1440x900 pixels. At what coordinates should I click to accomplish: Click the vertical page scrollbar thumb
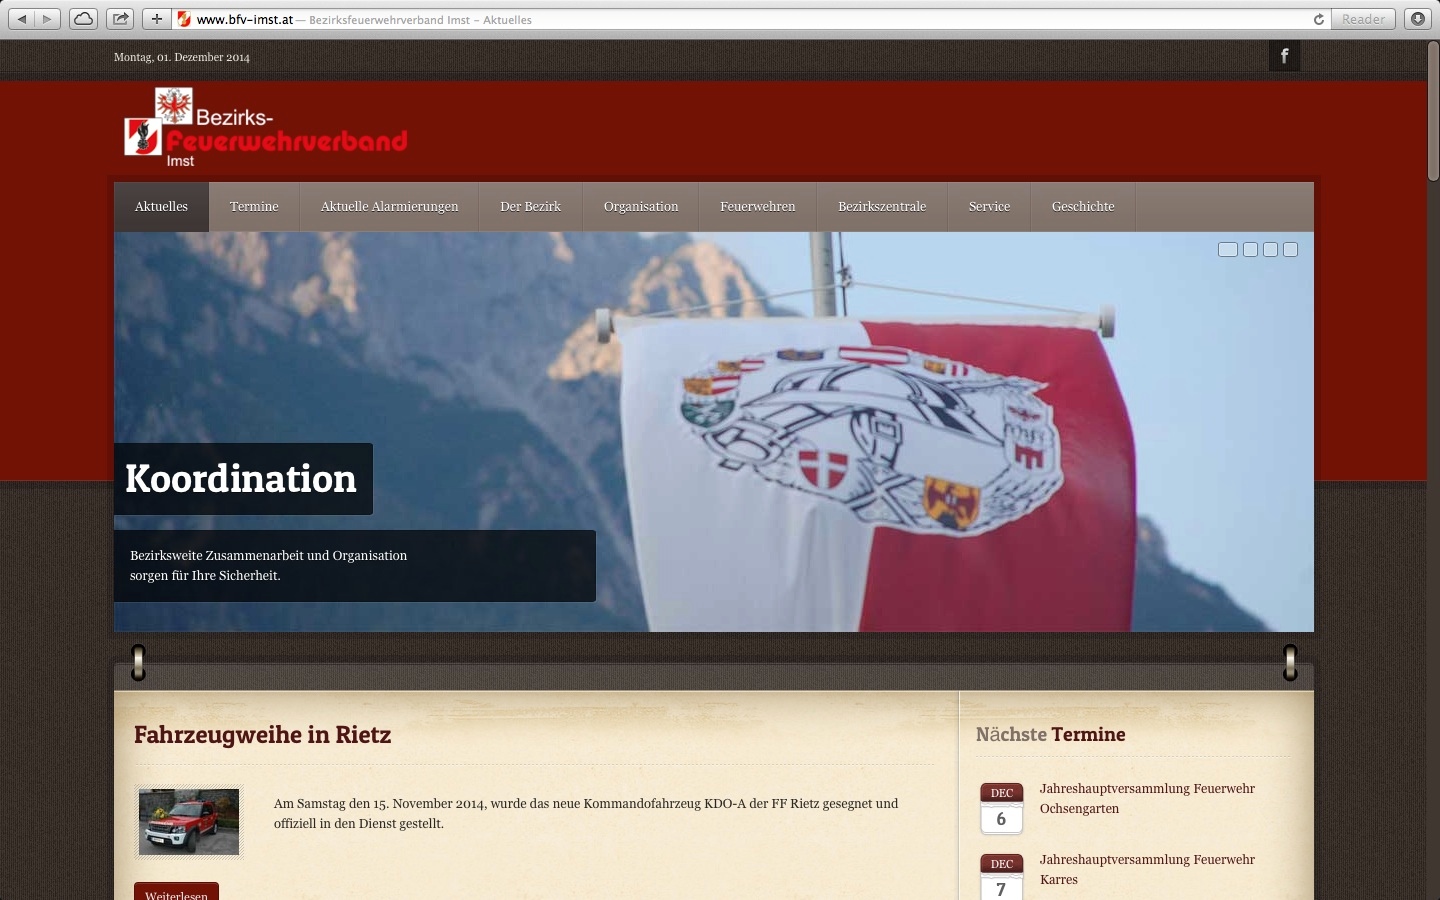pyautogui.click(x=1432, y=112)
